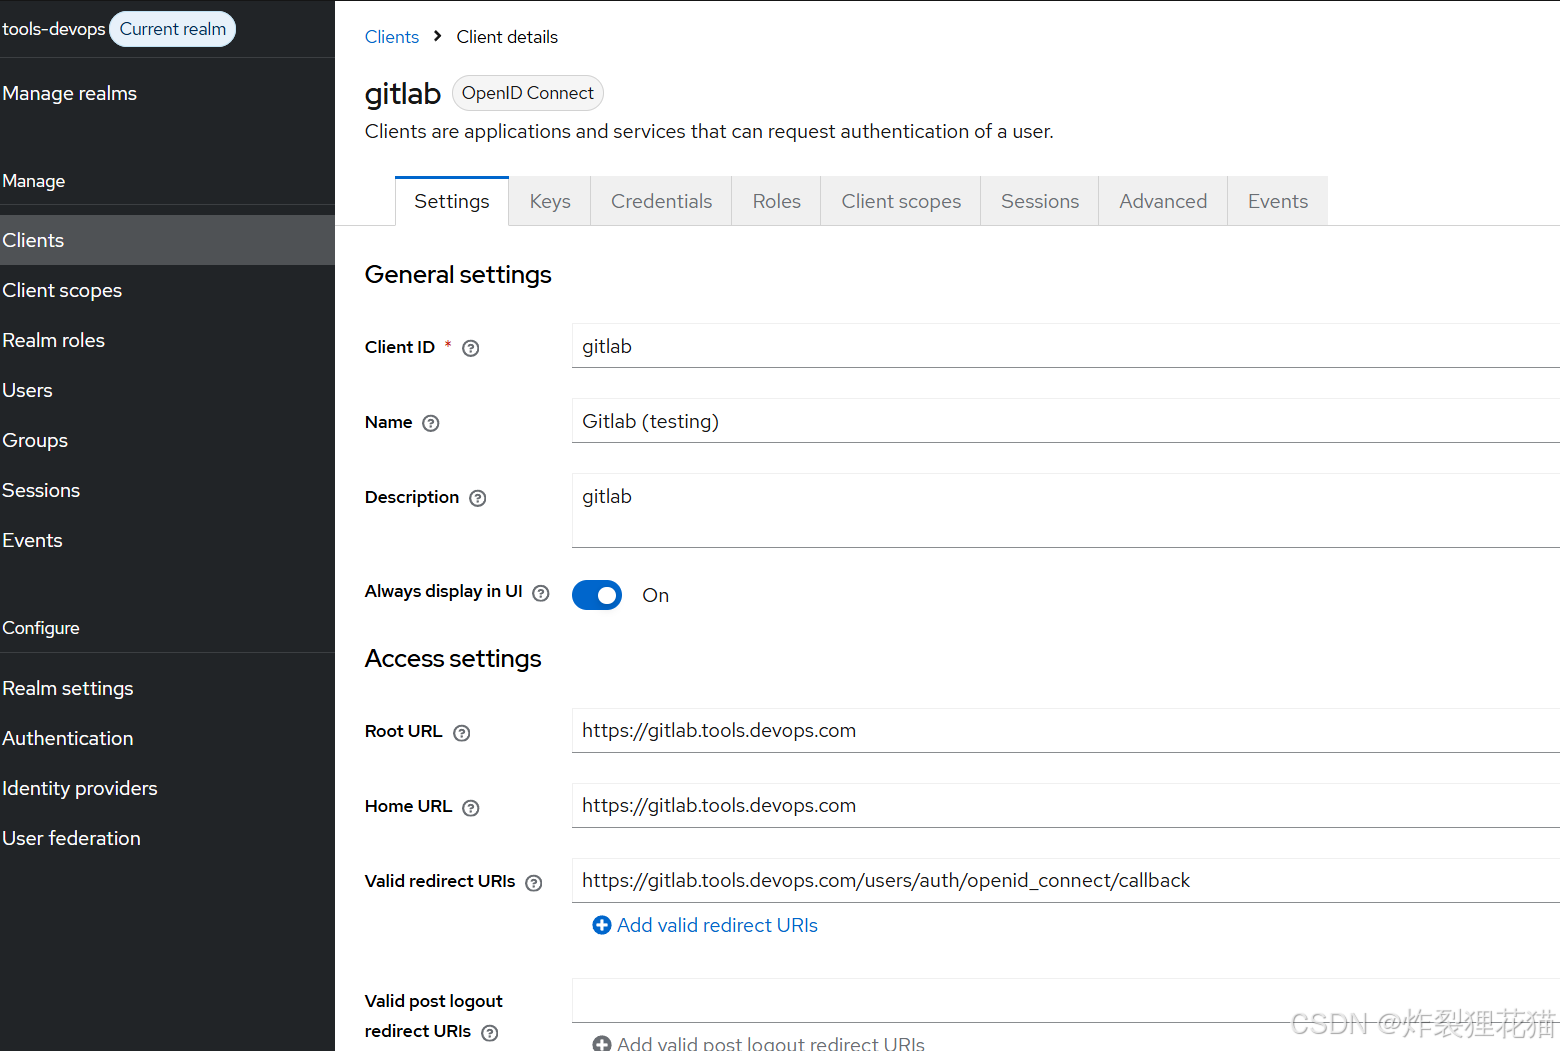This screenshot has width=1560, height=1051.
Task: Click Add valid redirect URIs link
Action: (x=717, y=925)
